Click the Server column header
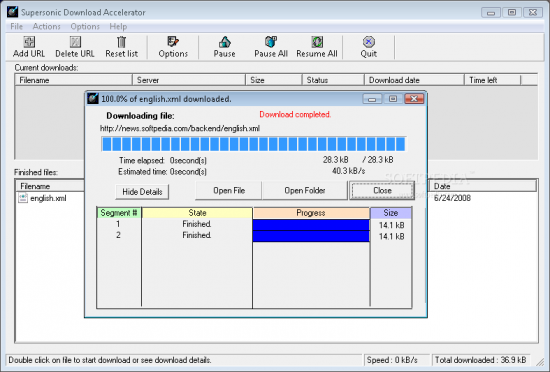 tap(189, 80)
